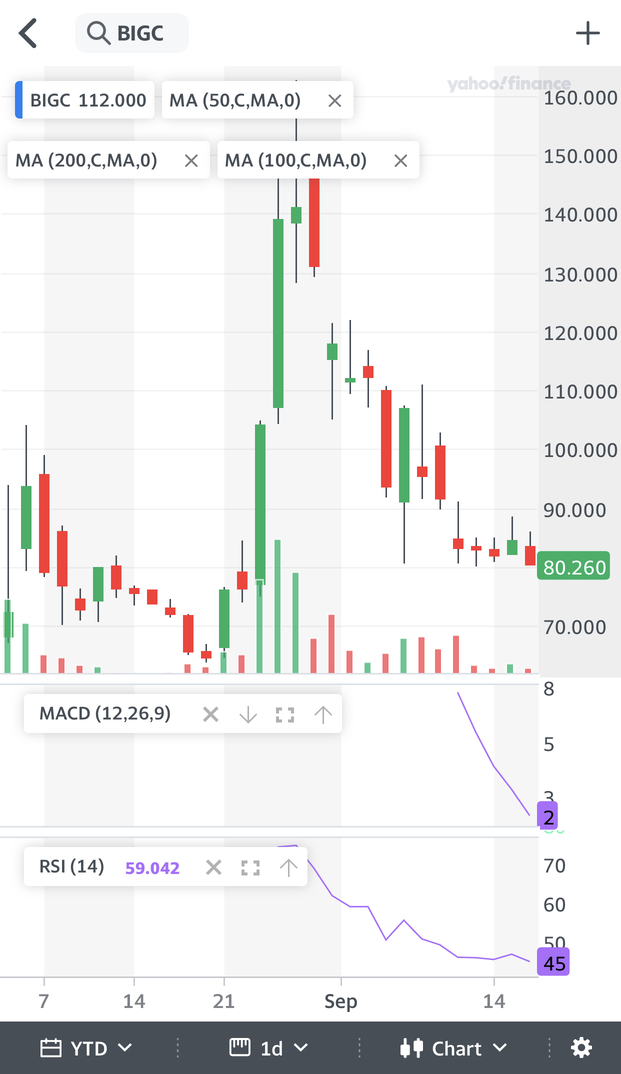The width and height of the screenshot is (621, 1074).
Task: Click the MACD (12,26,9) label
Action: tap(105, 714)
